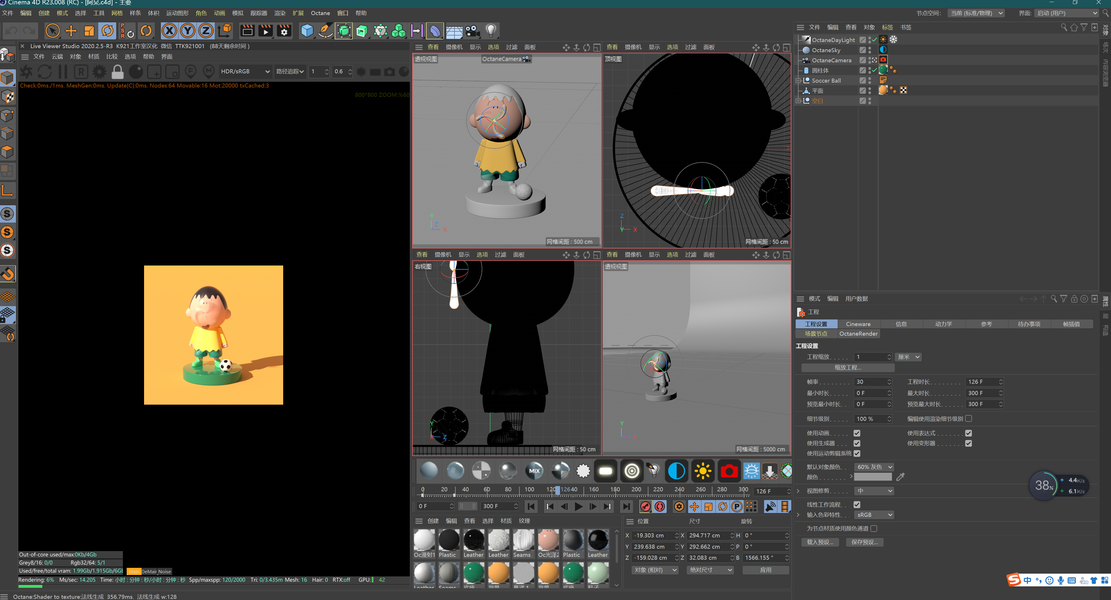1111x600 pixels.
Task: Toggle use expressions checkbox
Action: 968,433
